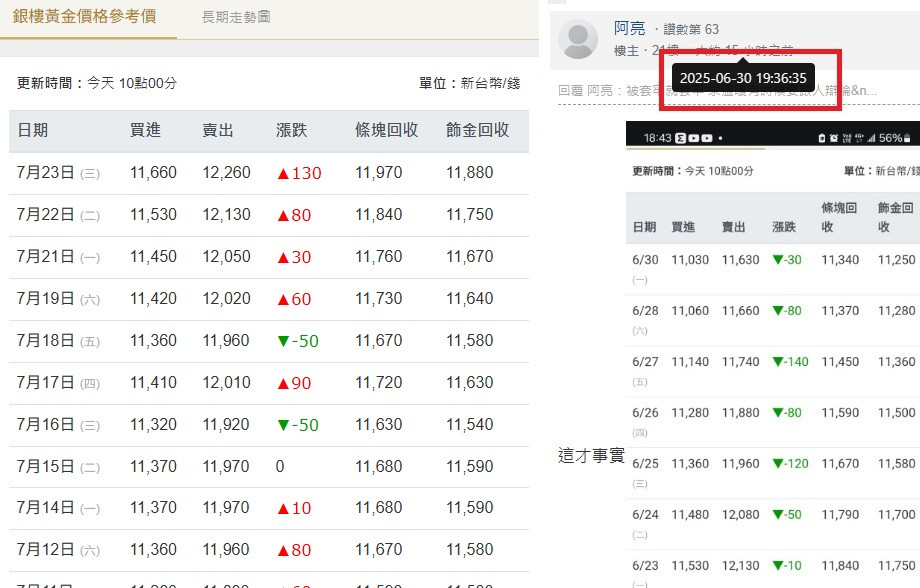Image resolution: width=920 pixels, height=588 pixels.
Task: Click the red ▲130 change on 7月23日
Action: (x=299, y=173)
